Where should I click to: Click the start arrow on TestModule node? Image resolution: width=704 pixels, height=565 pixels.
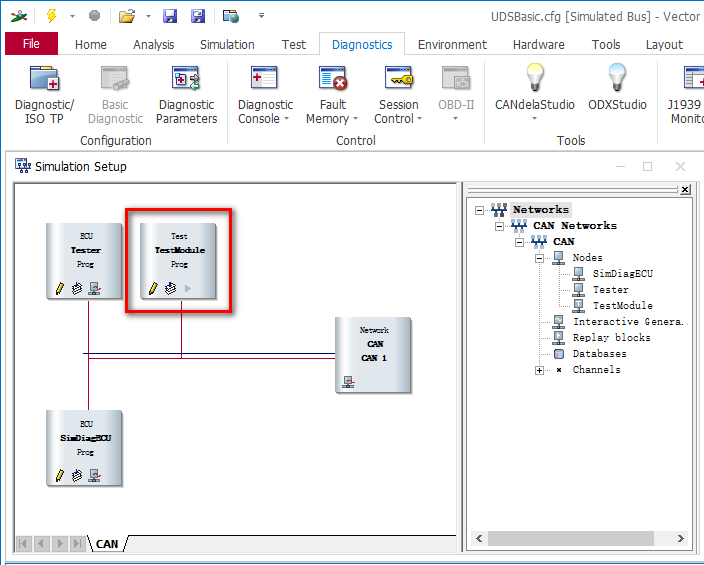click(188, 288)
